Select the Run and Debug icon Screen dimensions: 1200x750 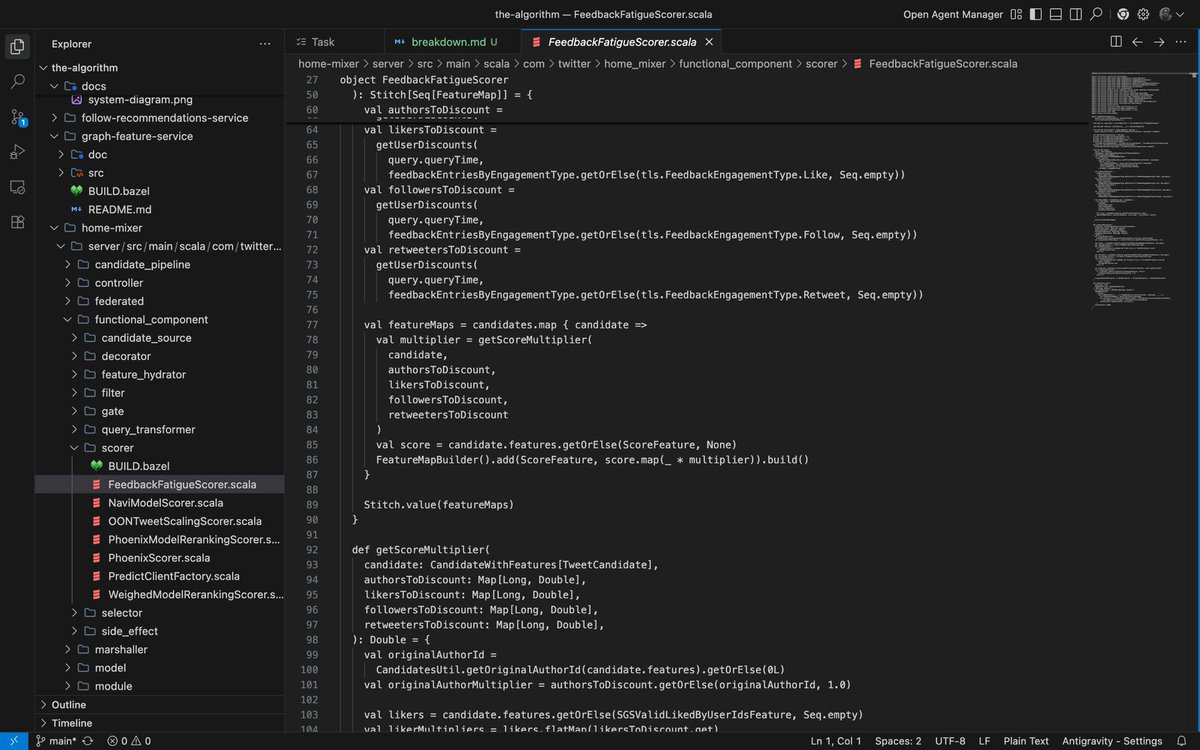tap(17, 152)
